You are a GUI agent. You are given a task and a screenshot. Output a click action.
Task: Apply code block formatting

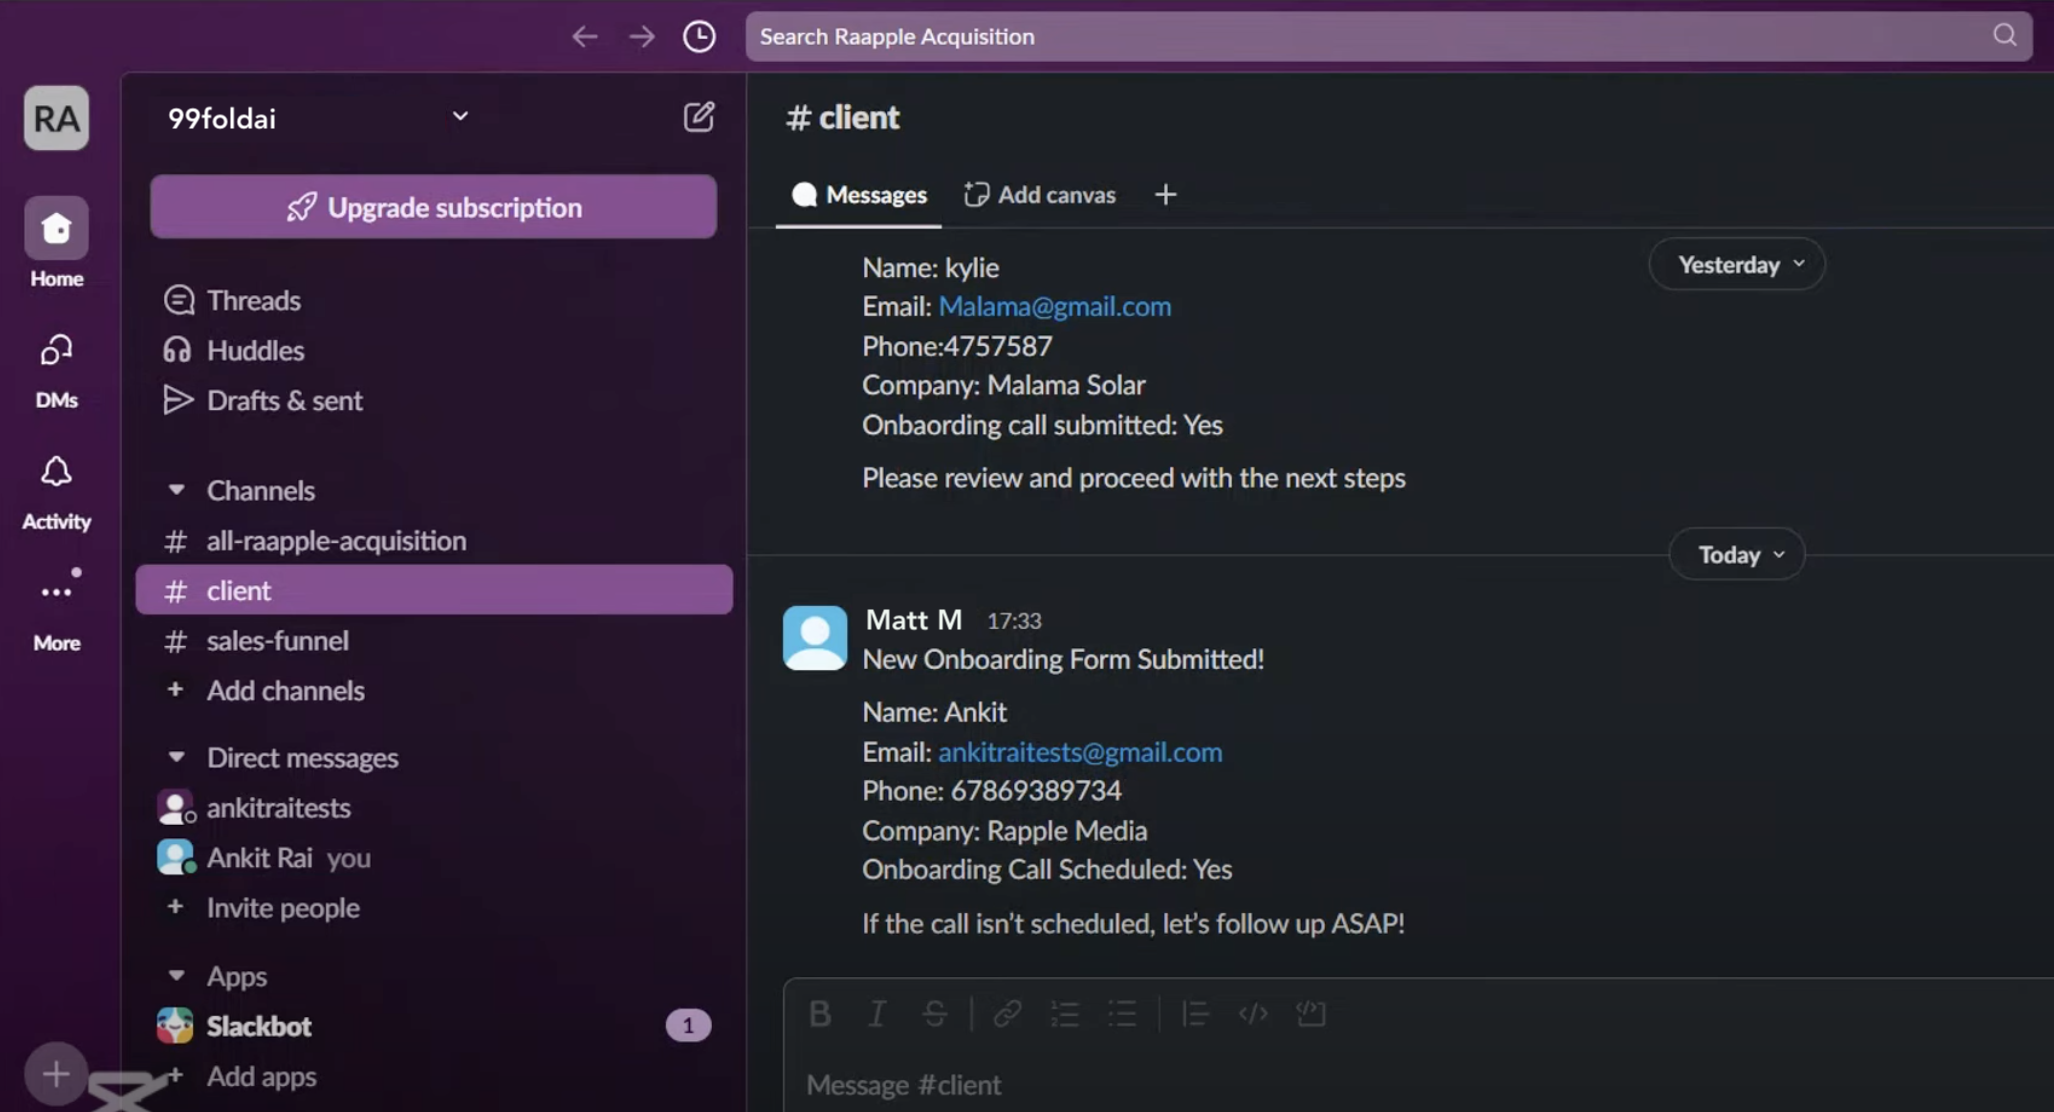coord(1311,1014)
